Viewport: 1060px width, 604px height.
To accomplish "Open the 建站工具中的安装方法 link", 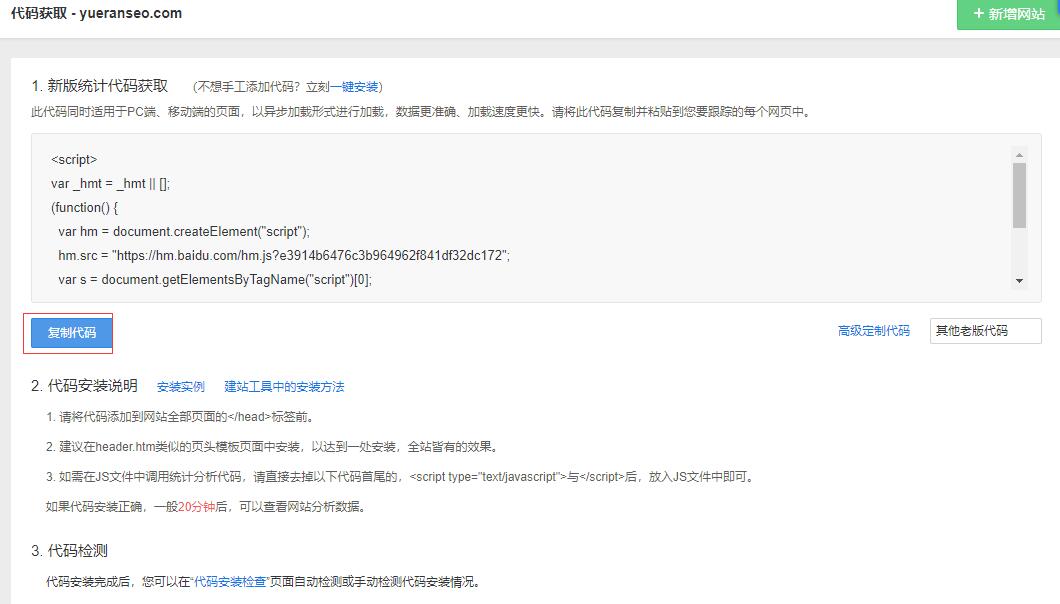I will (284, 387).
